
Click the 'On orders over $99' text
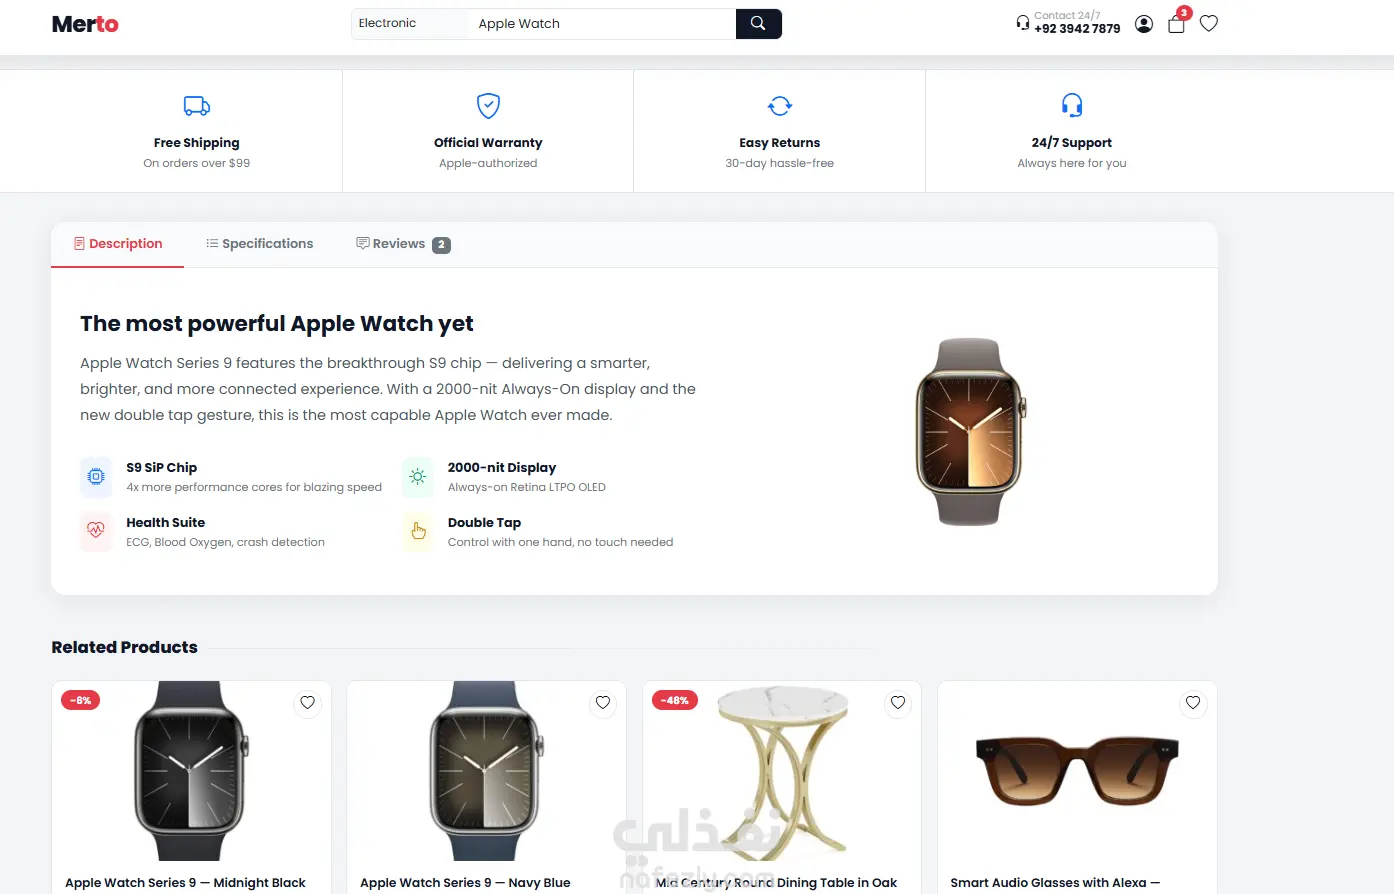(197, 163)
